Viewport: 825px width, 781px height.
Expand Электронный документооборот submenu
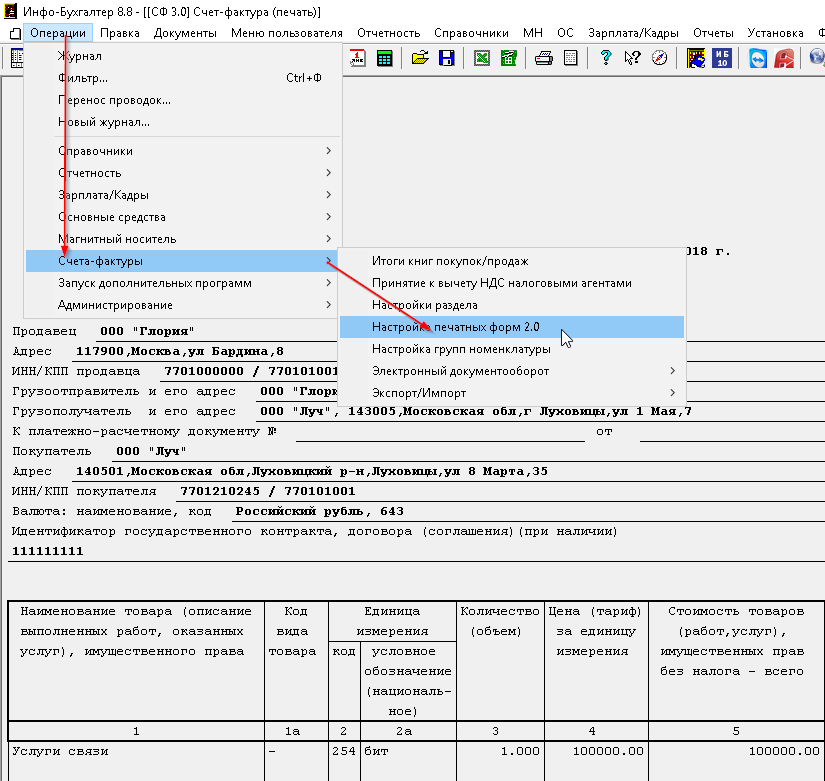tap(512, 371)
